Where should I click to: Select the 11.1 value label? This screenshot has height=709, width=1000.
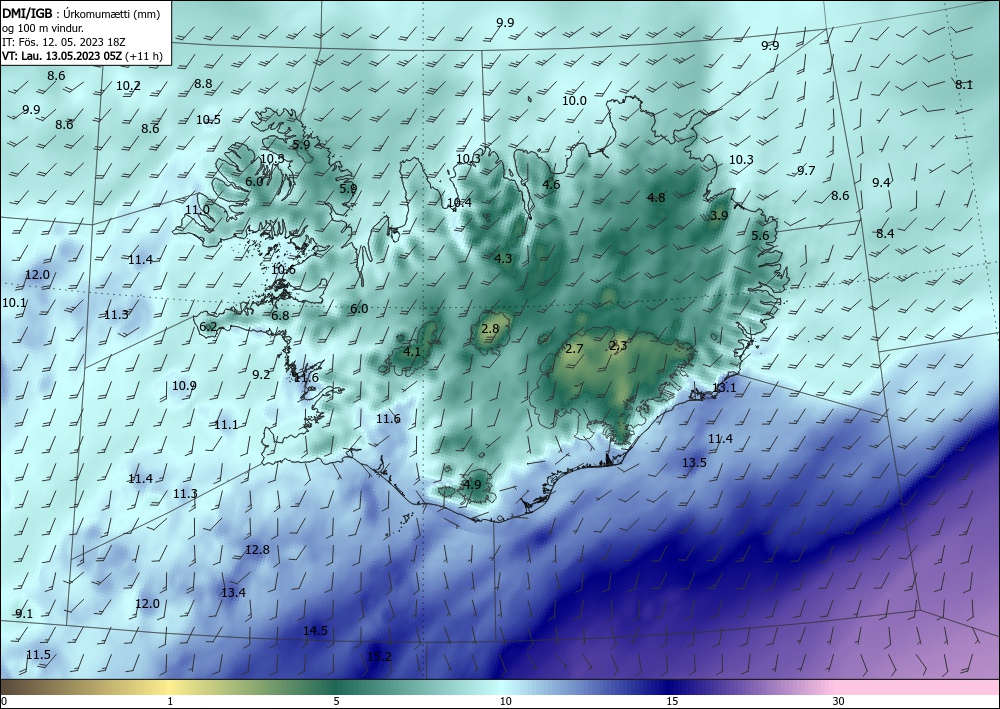click(x=226, y=425)
